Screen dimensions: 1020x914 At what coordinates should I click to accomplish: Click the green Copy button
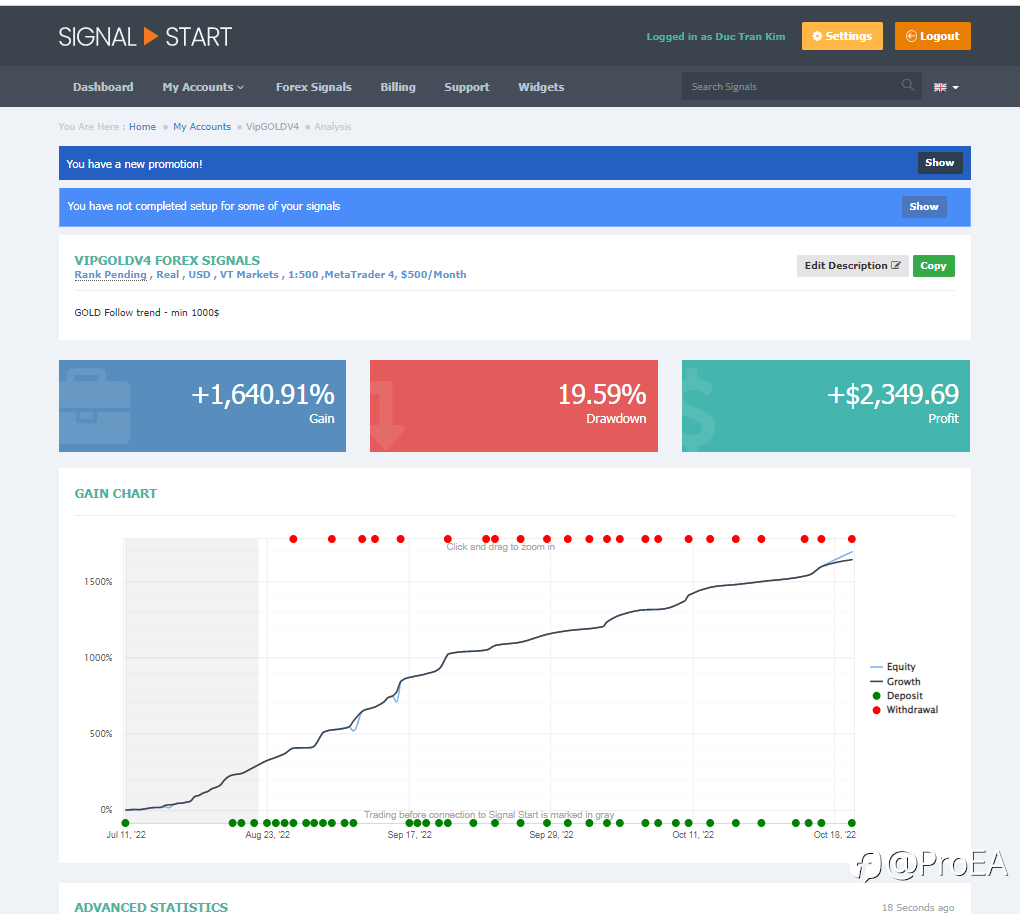coord(933,265)
